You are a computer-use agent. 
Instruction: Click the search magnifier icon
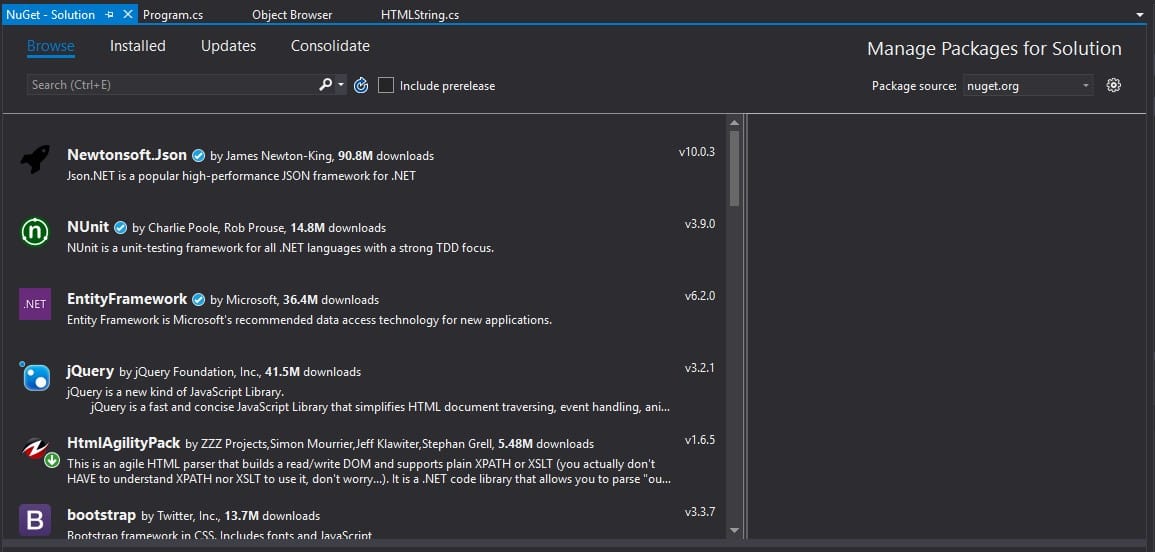pyautogui.click(x=326, y=85)
